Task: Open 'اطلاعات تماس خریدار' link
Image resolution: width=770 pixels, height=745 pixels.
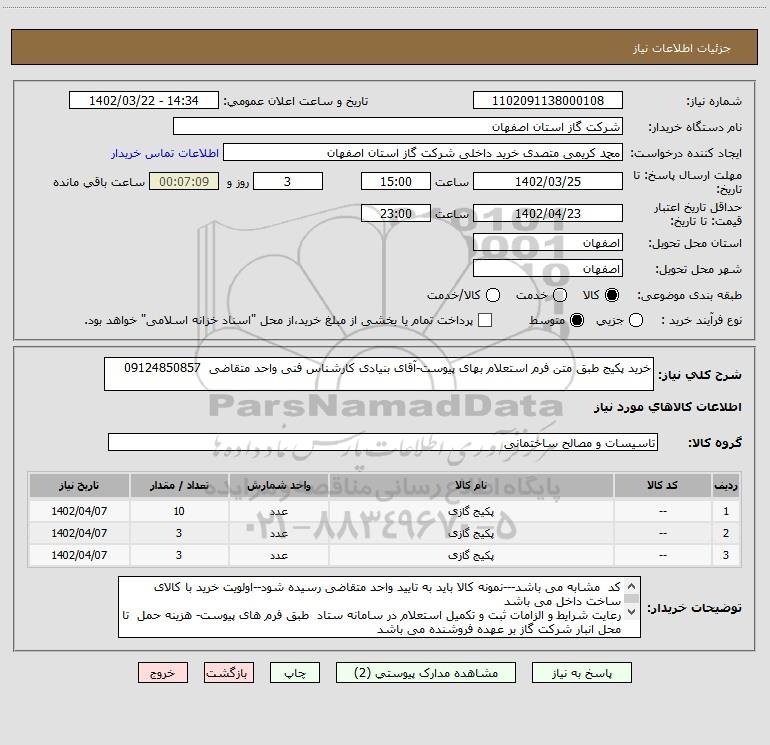Action: 165,153
